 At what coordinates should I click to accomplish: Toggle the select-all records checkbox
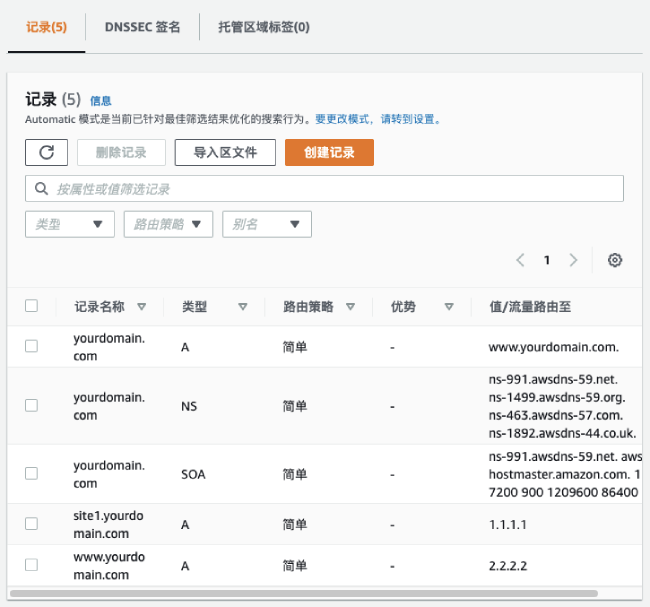[31, 306]
